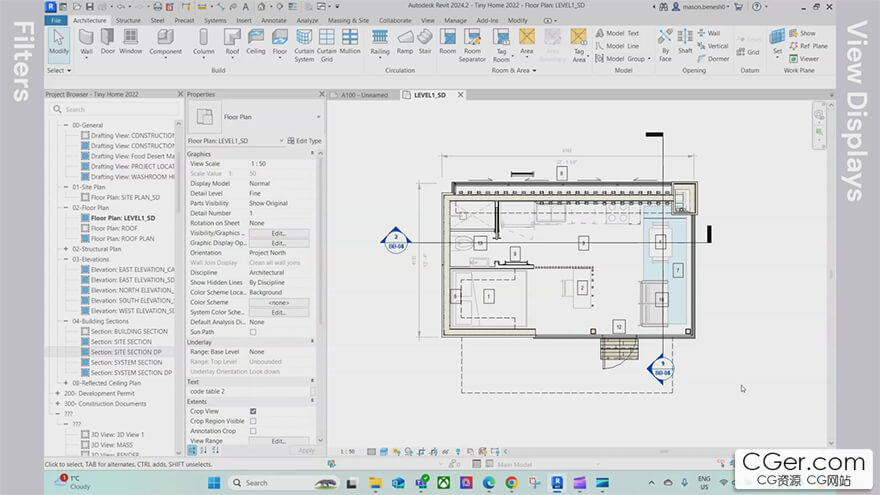Activate the Roof tool
The image size is (880, 495).
pyautogui.click(x=232, y=42)
